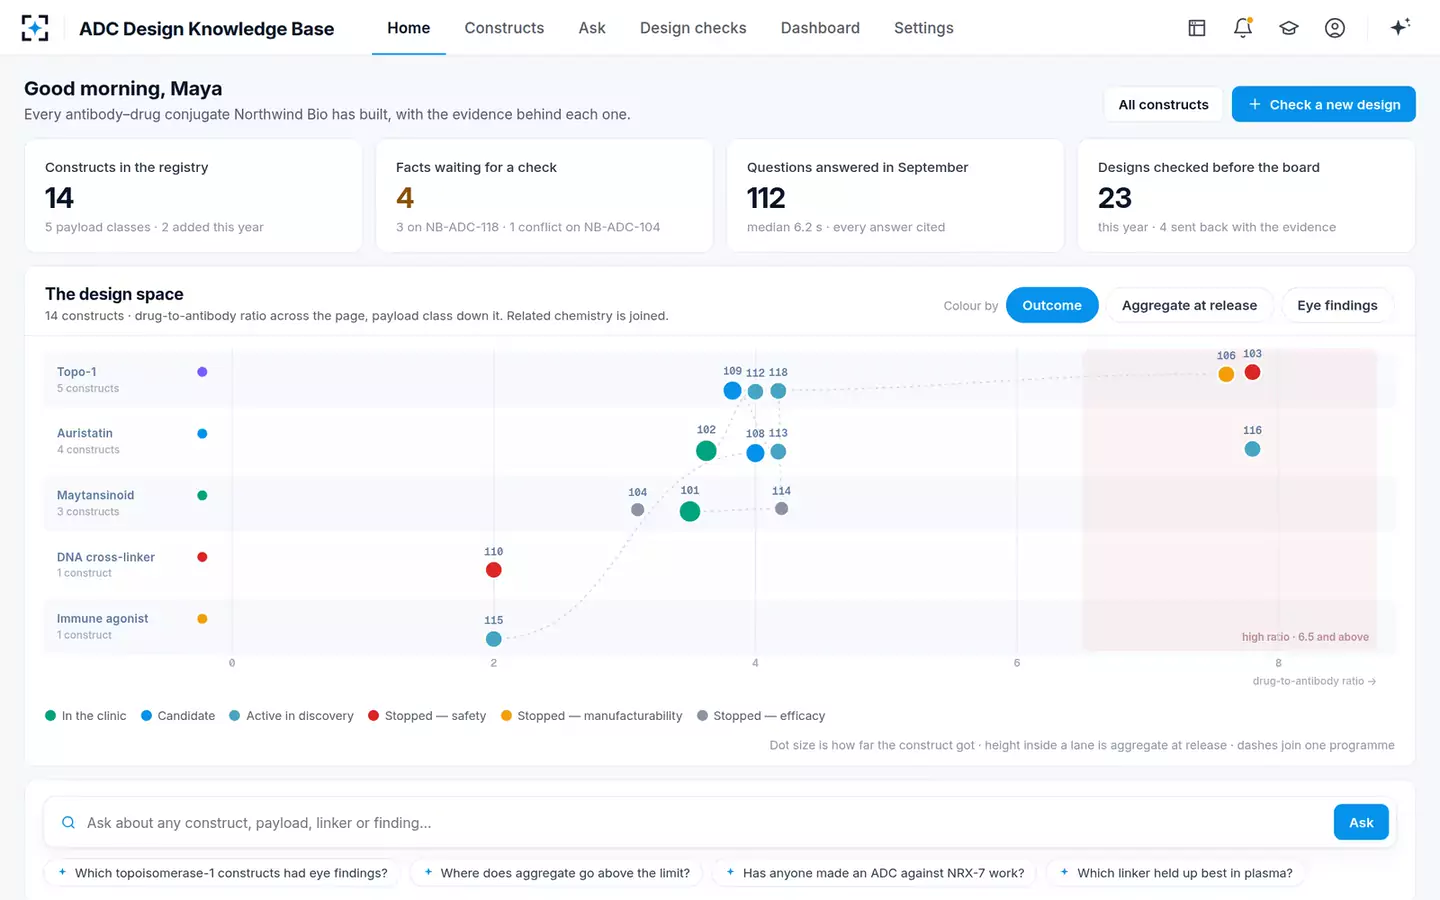Click the All constructs button
This screenshot has height=900, width=1440.
pyautogui.click(x=1163, y=104)
